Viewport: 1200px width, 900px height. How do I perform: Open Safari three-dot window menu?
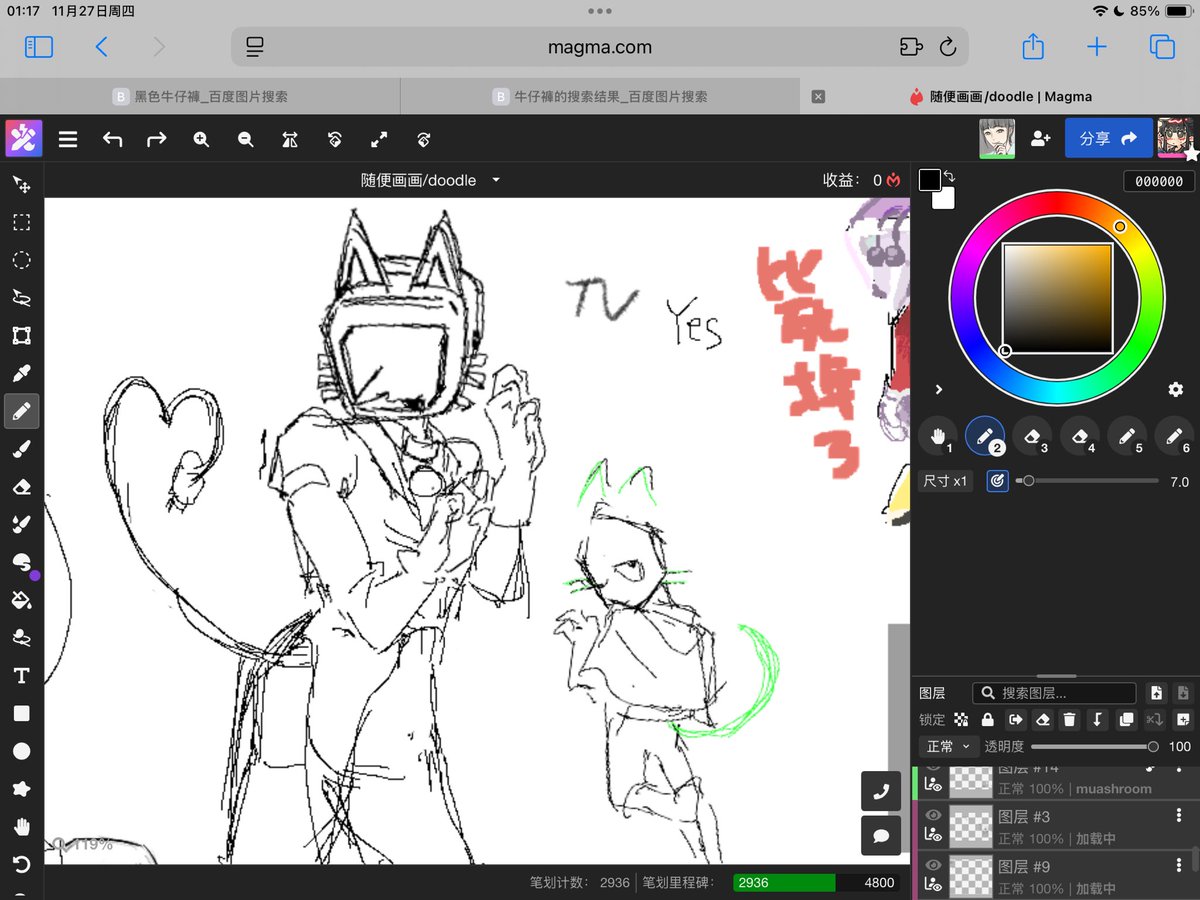click(600, 11)
